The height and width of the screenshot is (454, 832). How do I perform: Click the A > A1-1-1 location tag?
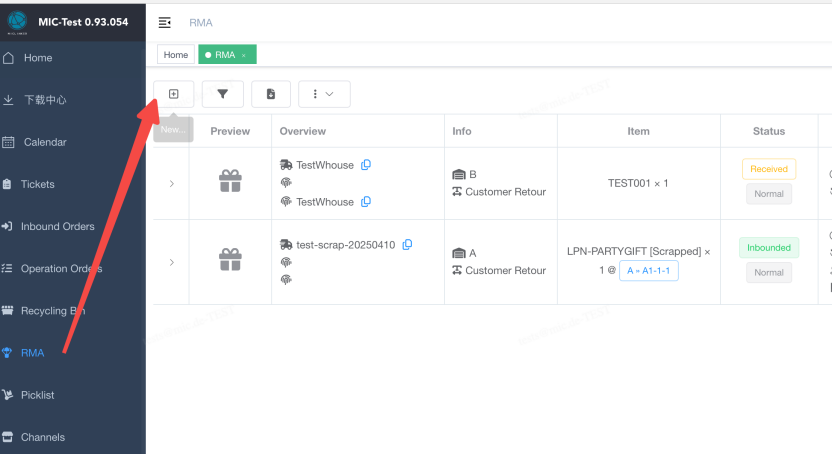pyautogui.click(x=649, y=270)
